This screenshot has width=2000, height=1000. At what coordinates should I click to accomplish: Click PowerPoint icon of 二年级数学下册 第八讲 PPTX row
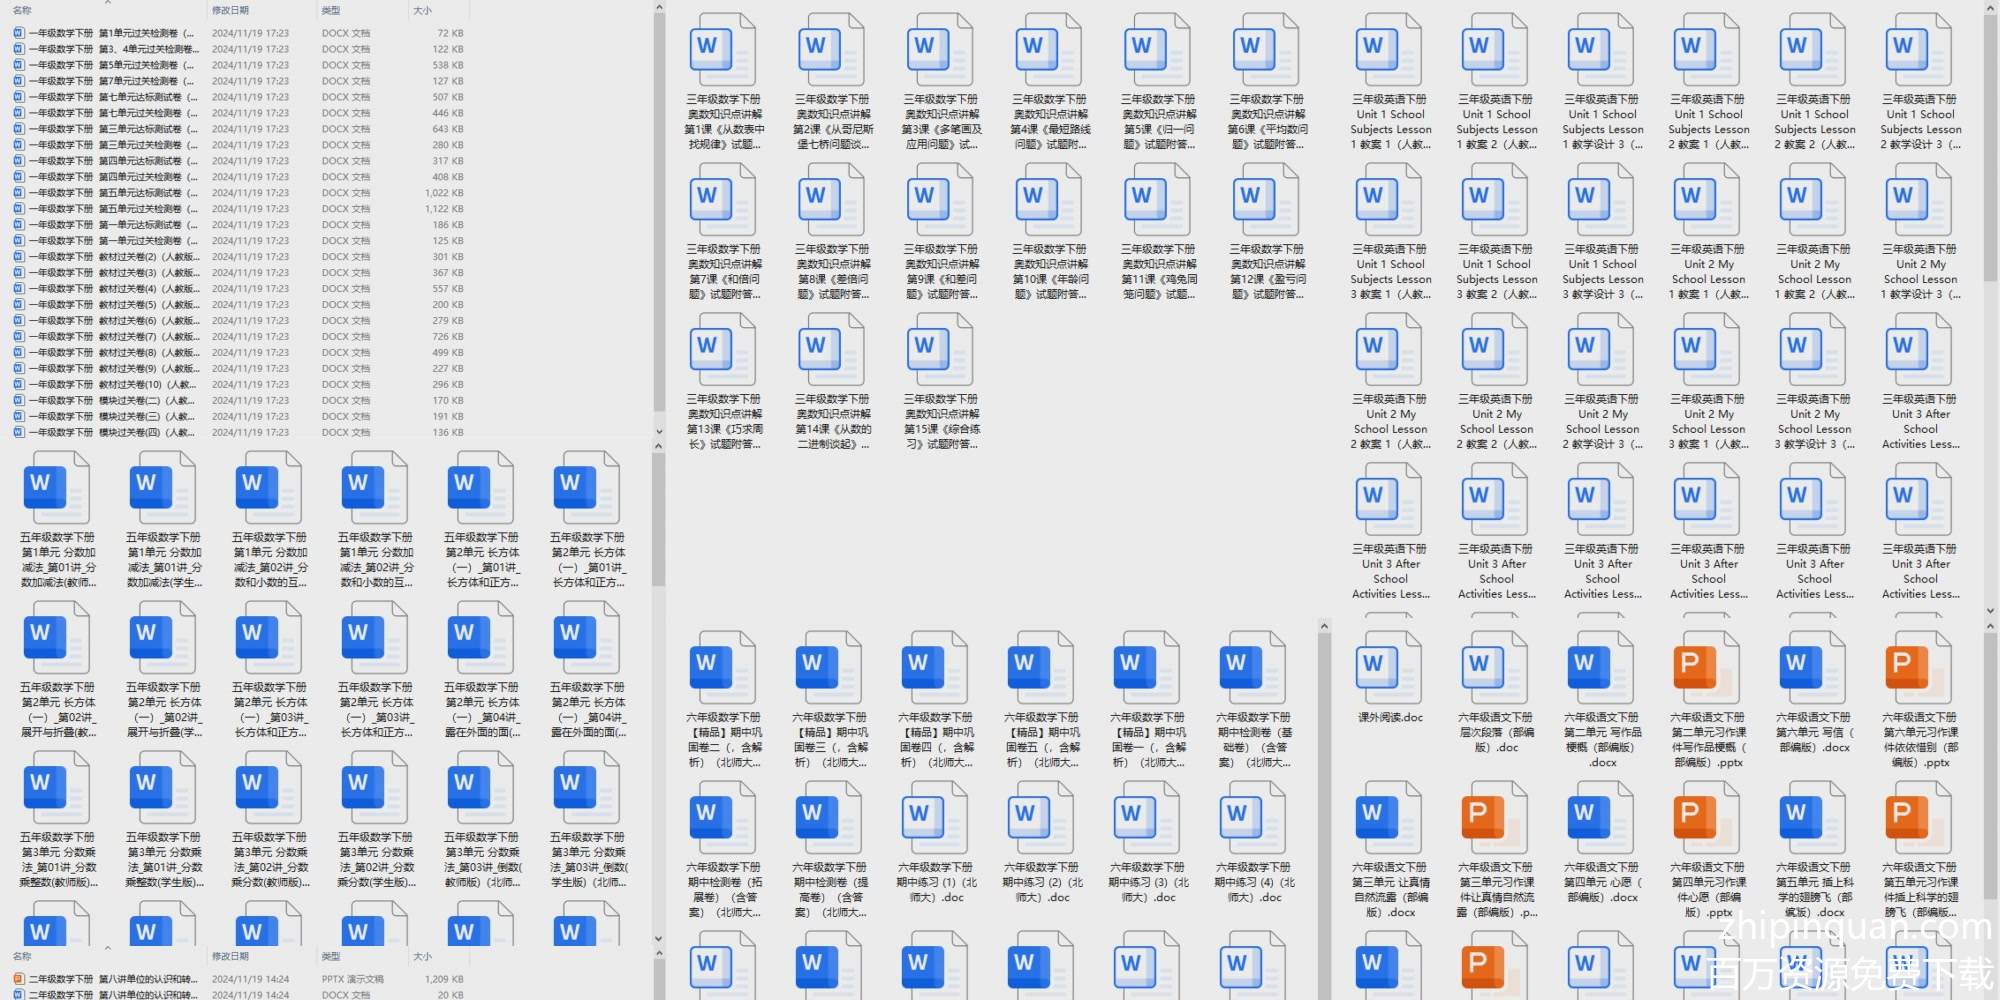coord(18,979)
